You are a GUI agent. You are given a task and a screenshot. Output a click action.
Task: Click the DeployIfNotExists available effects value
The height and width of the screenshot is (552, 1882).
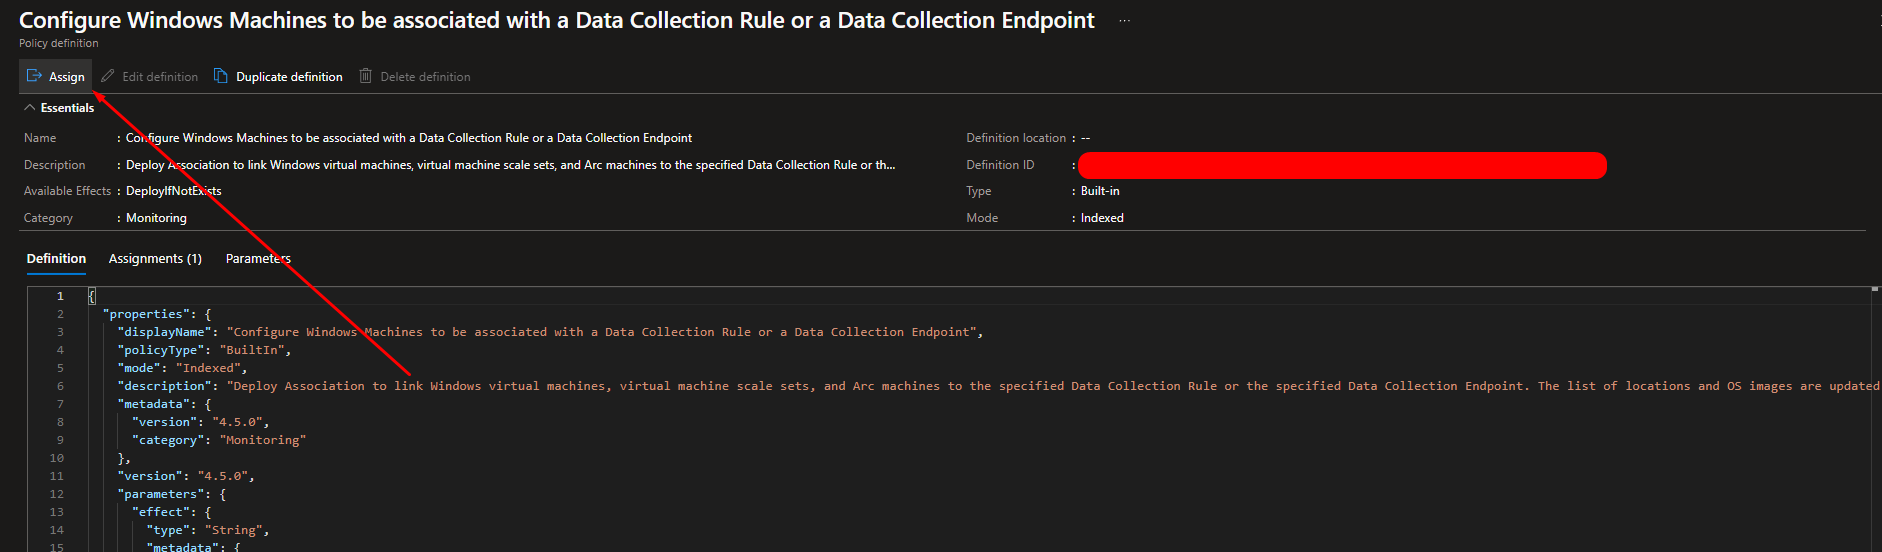click(174, 191)
